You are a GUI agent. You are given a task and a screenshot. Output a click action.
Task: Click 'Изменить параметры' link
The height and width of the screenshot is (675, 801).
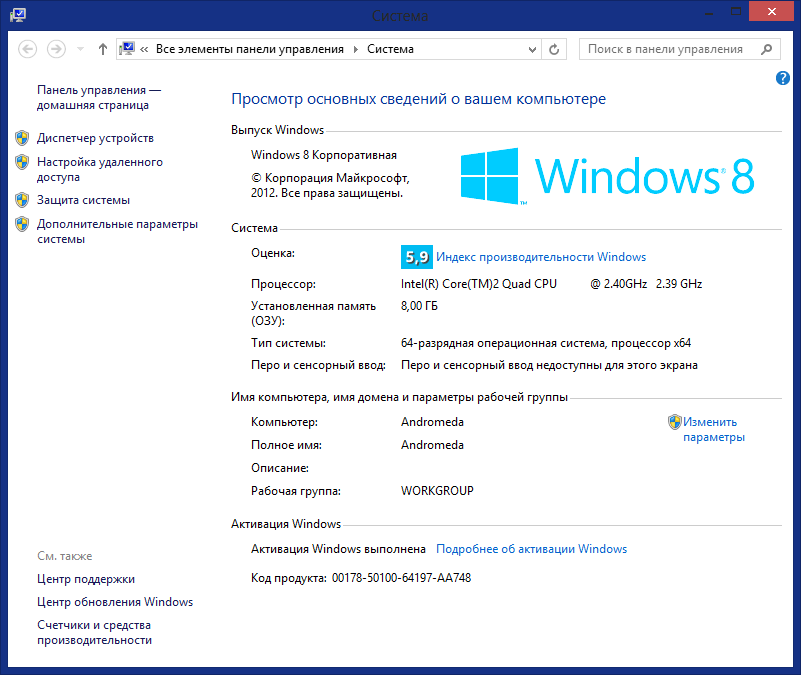pos(713,429)
